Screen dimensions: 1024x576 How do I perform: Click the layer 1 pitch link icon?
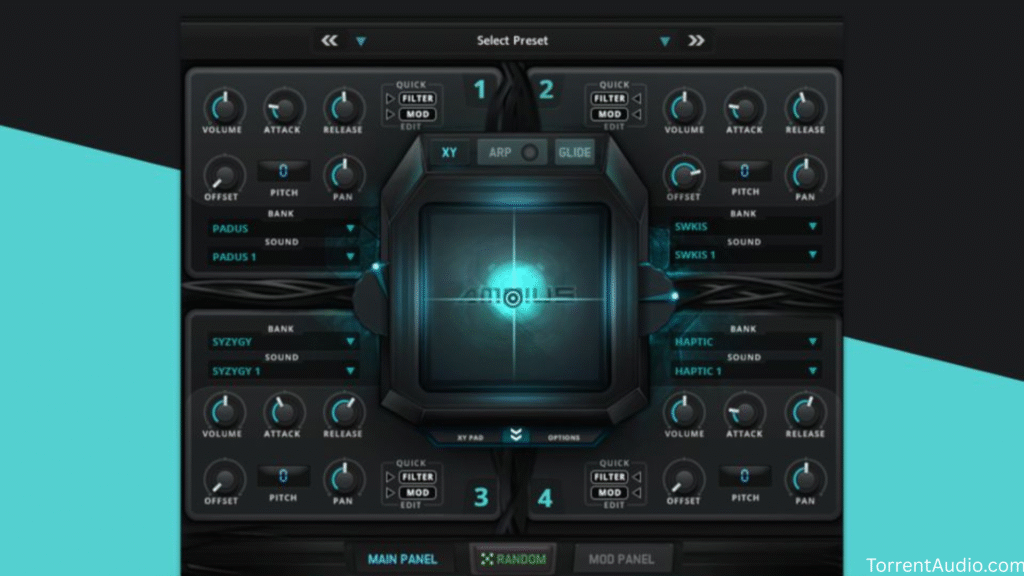click(x=283, y=171)
